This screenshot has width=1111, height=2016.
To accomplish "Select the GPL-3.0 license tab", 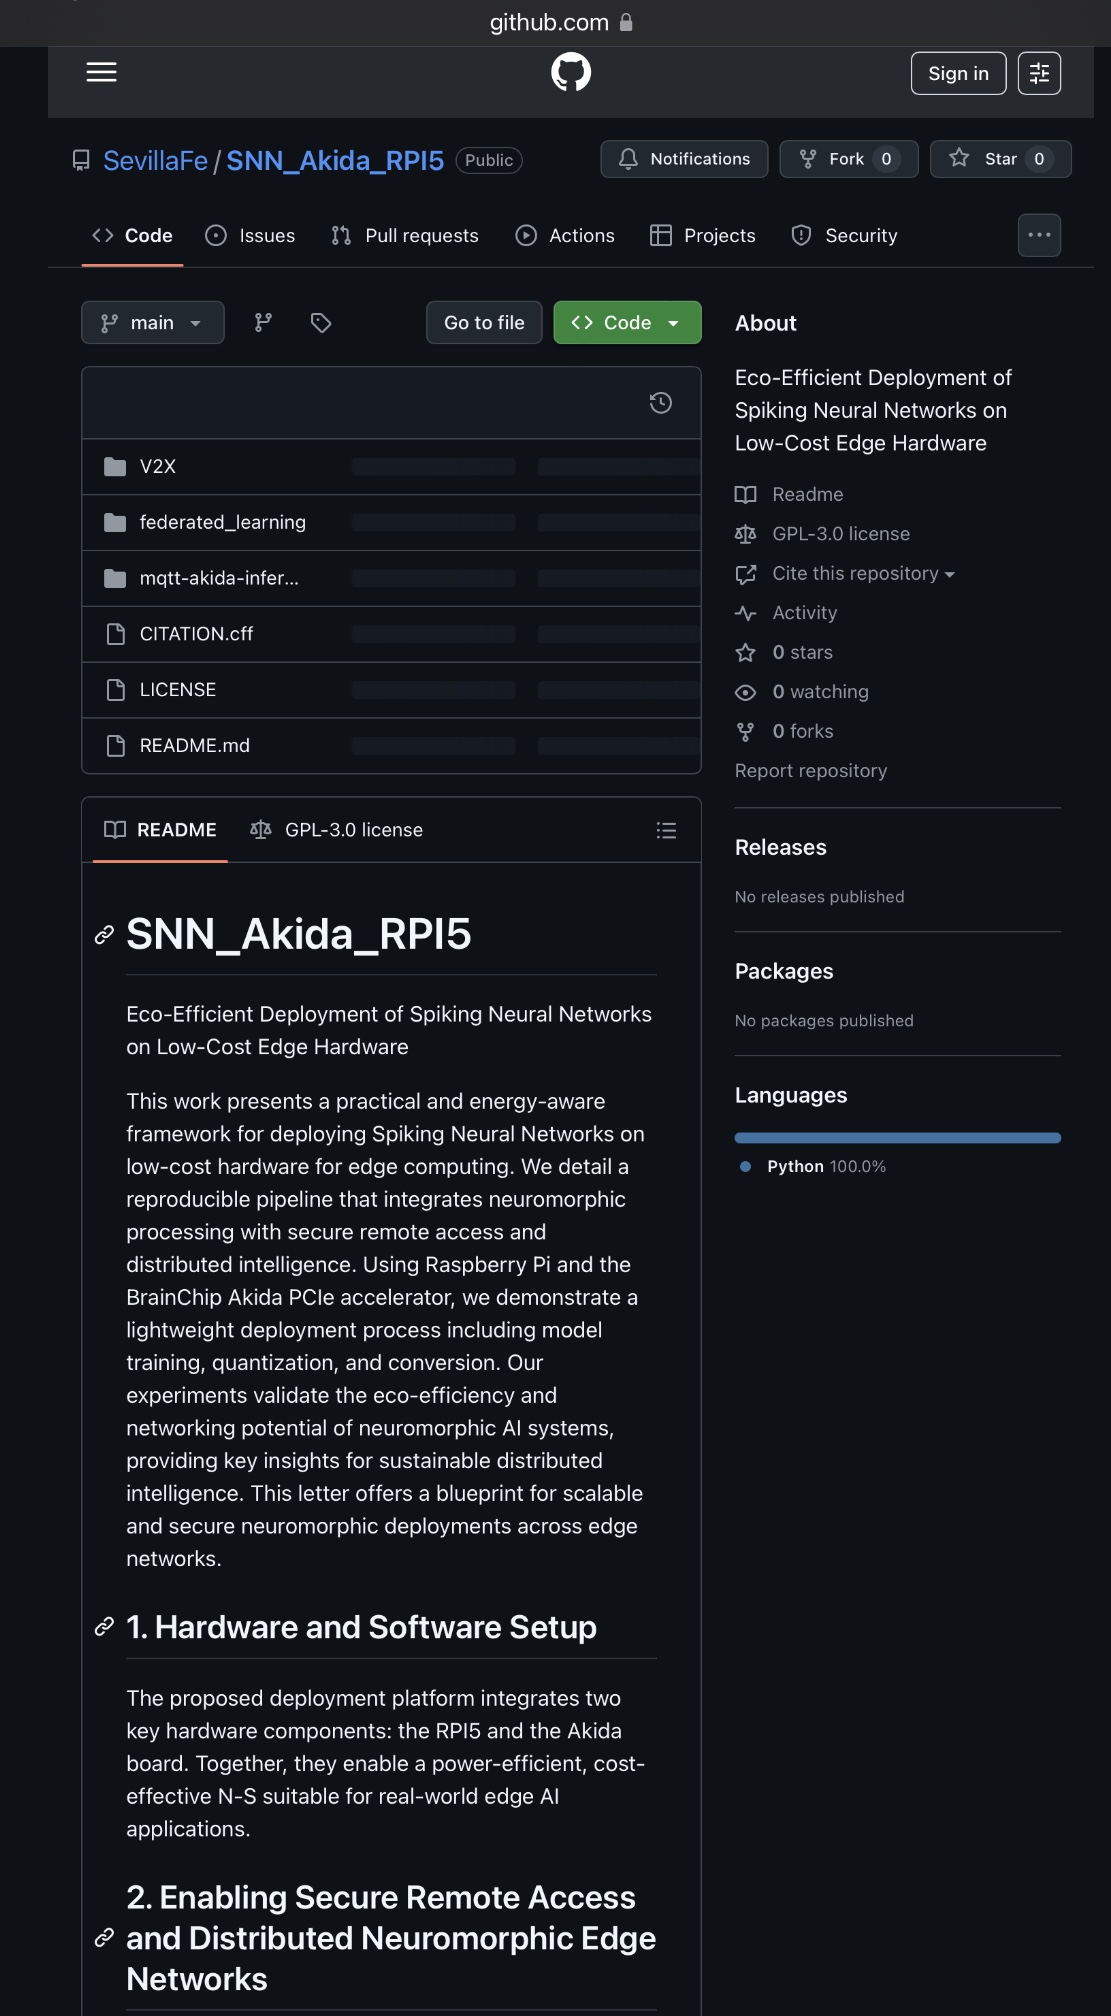I will click(x=337, y=830).
